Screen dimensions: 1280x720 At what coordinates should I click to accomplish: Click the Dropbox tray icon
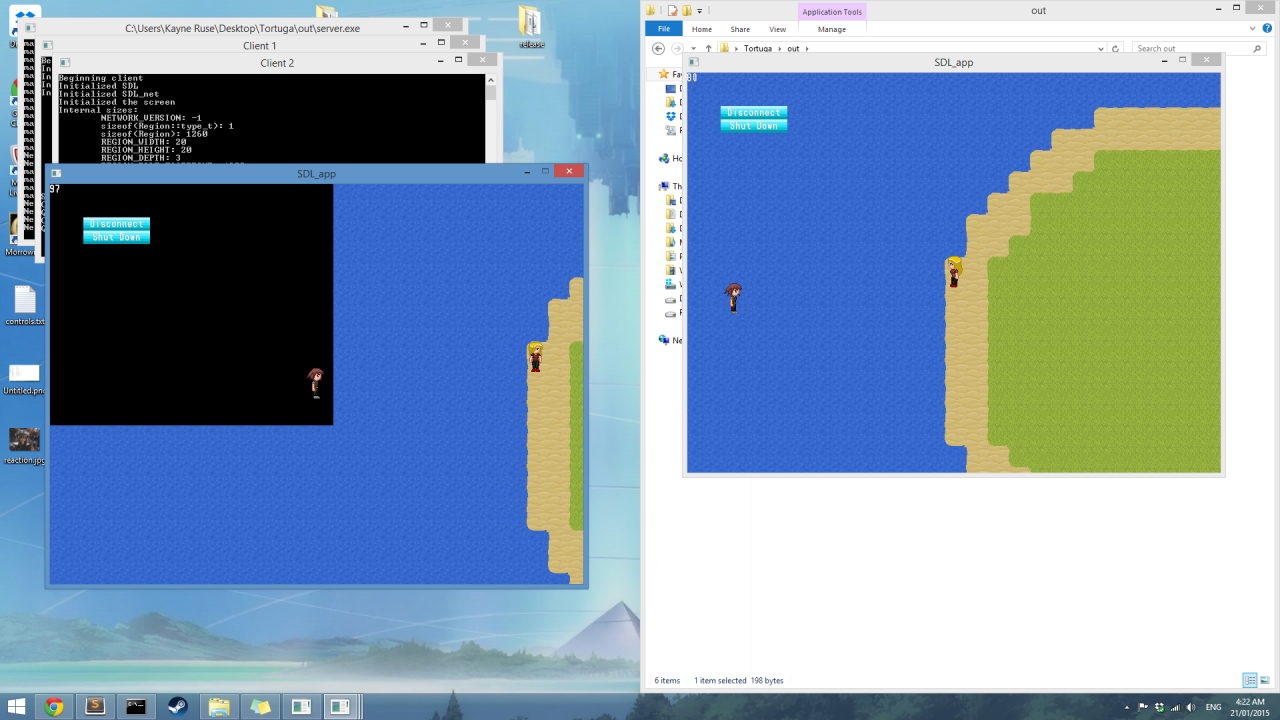[1158, 707]
